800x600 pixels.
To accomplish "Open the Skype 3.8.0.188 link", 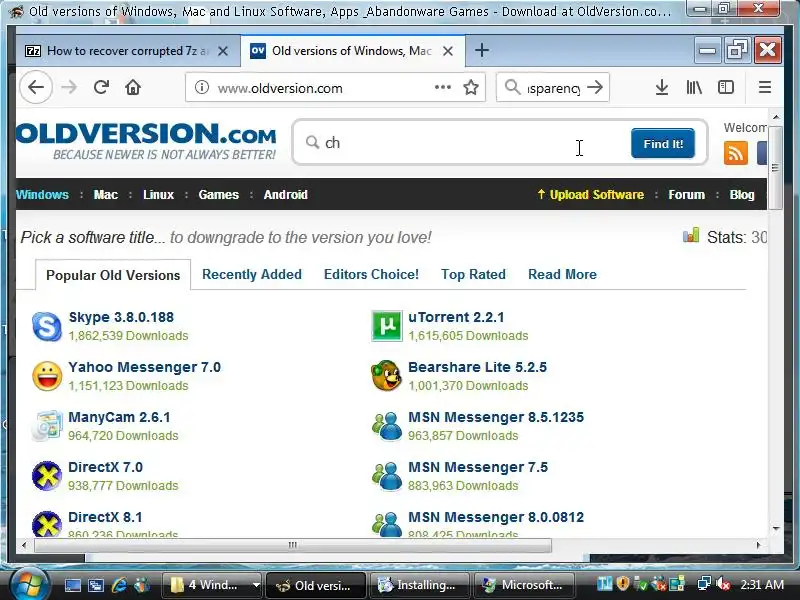I will (121, 317).
